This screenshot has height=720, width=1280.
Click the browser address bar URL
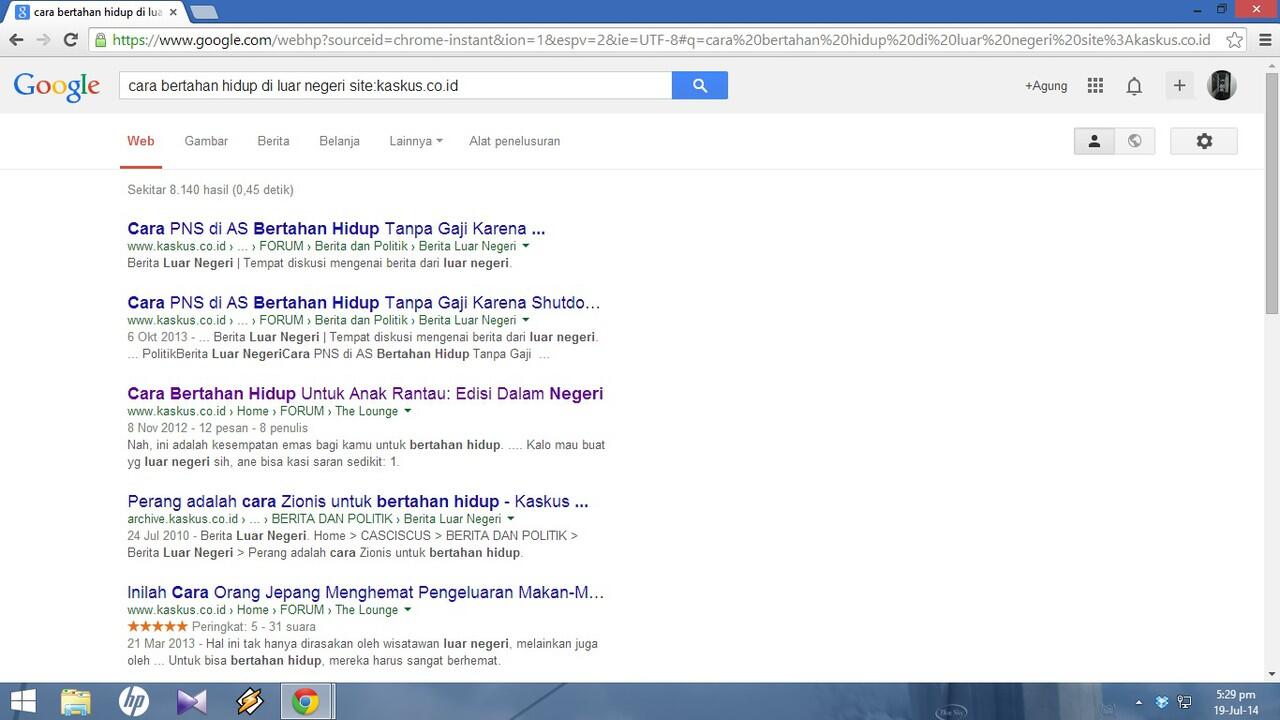tap(661, 40)
